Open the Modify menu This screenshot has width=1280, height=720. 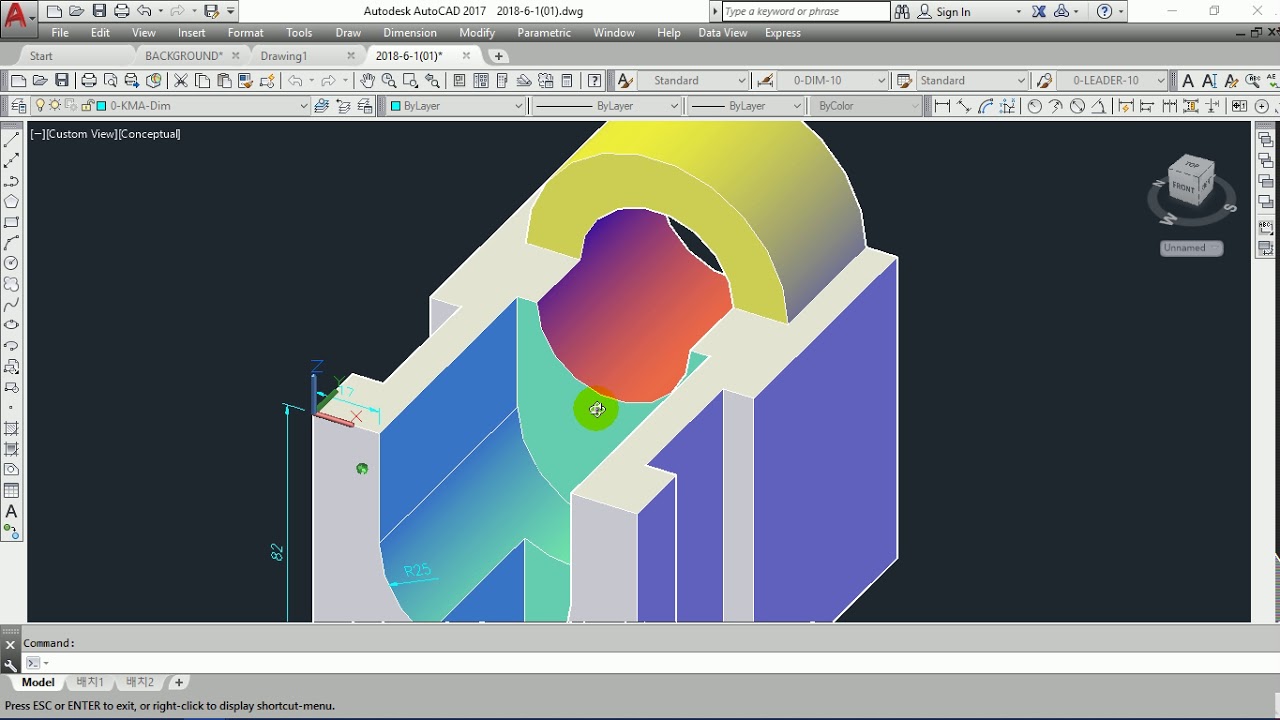[477, 33]
